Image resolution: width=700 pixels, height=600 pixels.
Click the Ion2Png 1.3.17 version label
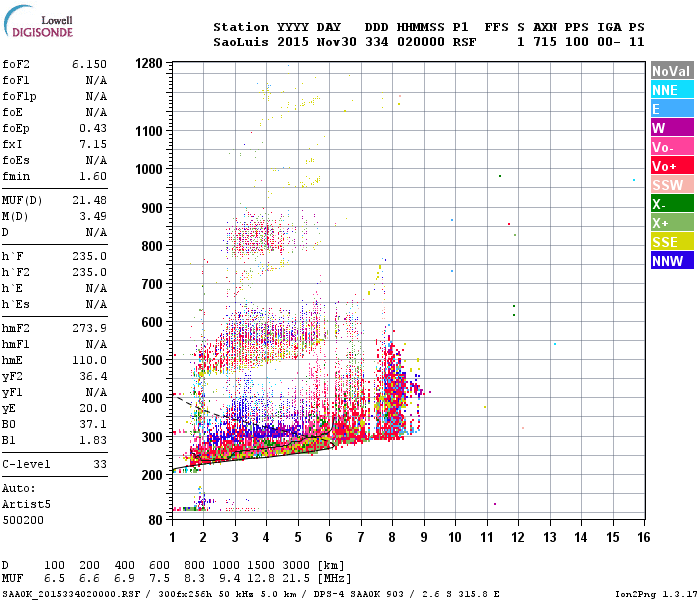pos(656,594)
